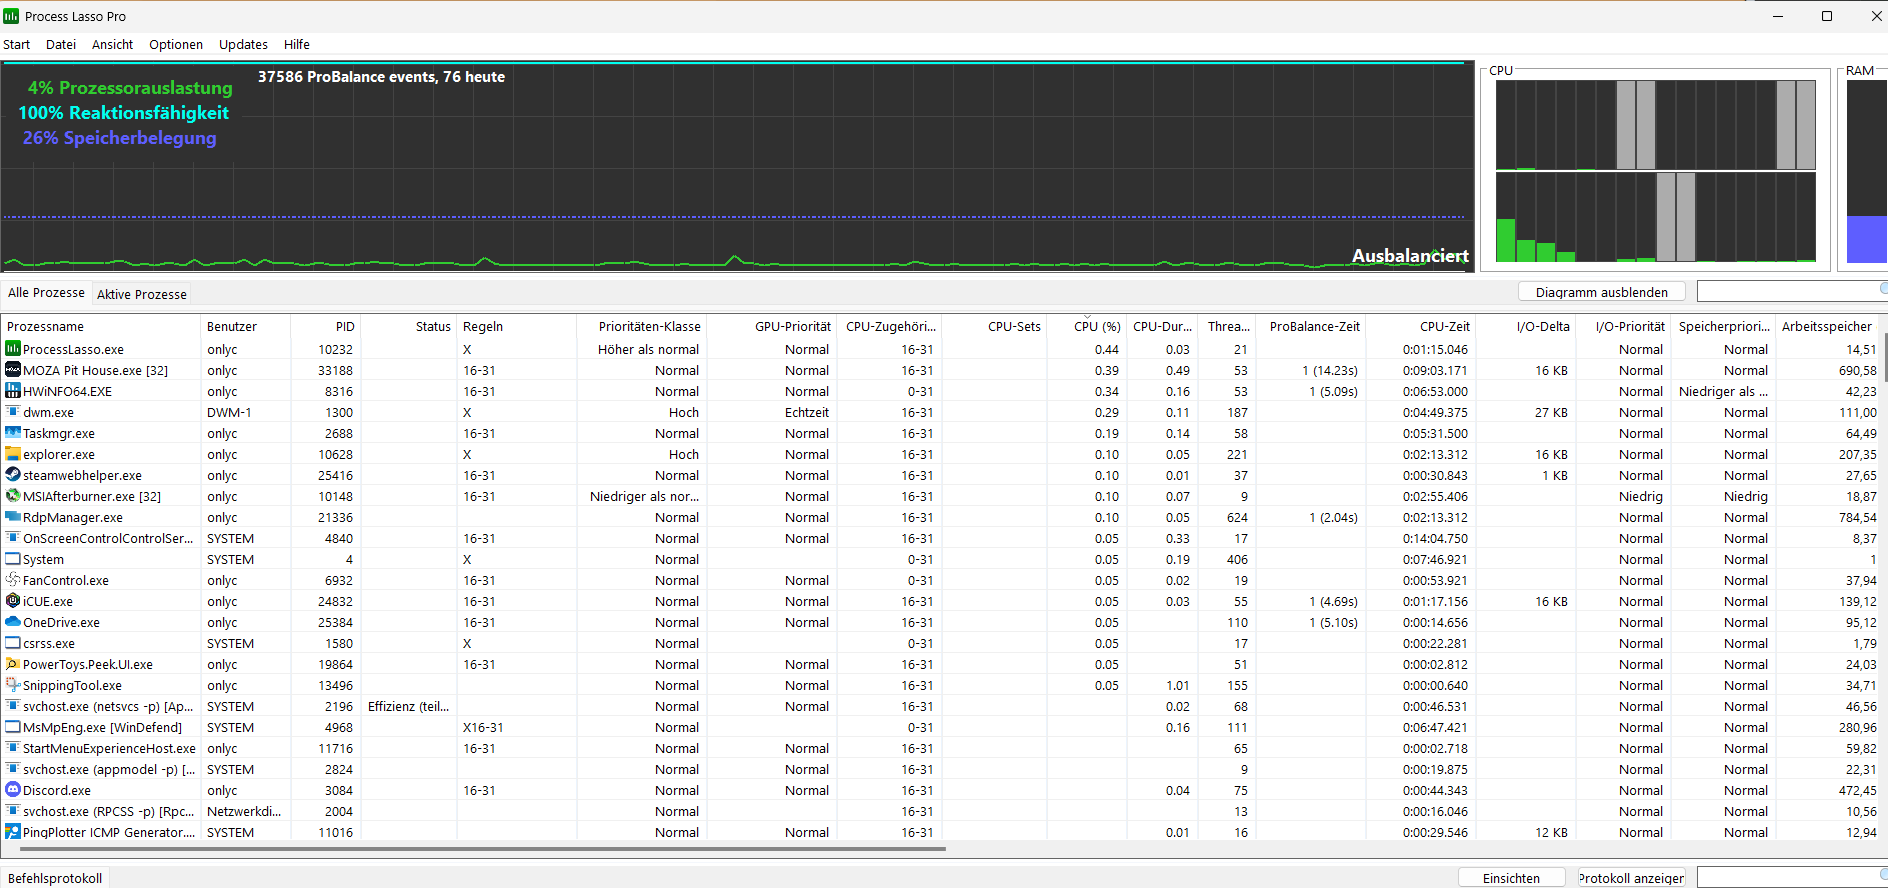Click the CPU core utilization graph
The width and height of the screenshot is (1888, 888).
1655,171
